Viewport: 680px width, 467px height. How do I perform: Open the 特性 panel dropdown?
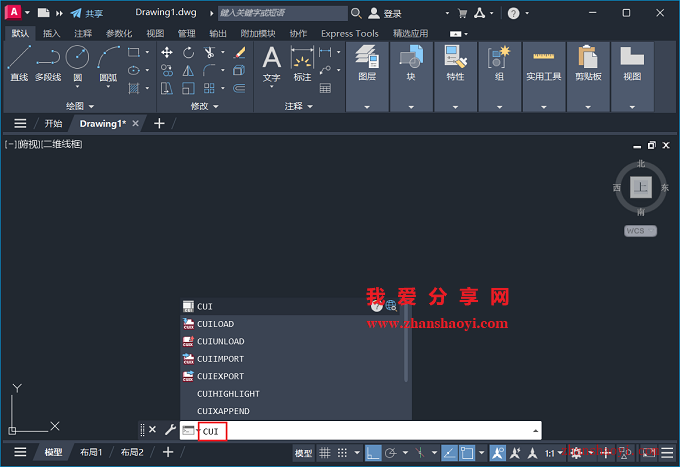[455, 107]
